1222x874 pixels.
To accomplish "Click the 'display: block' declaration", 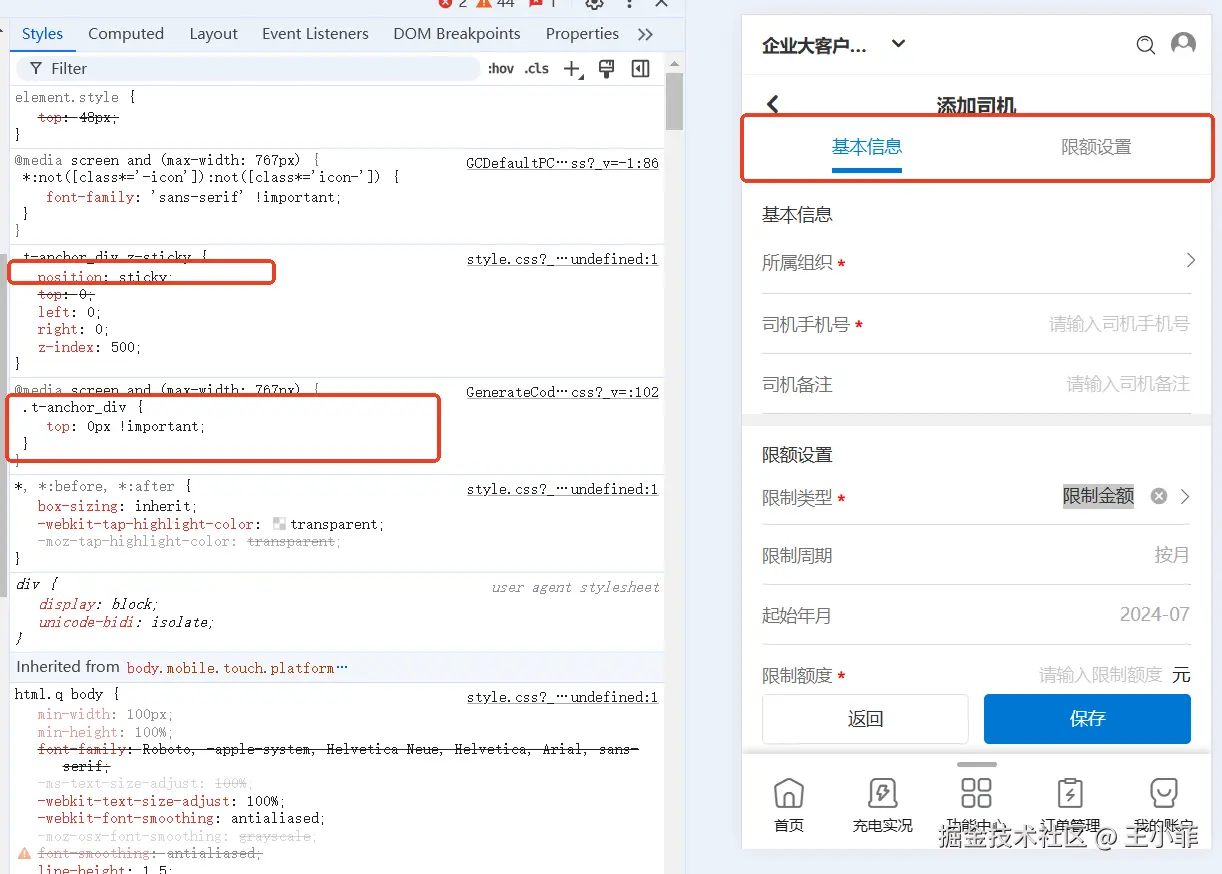I will coord(98,604).
